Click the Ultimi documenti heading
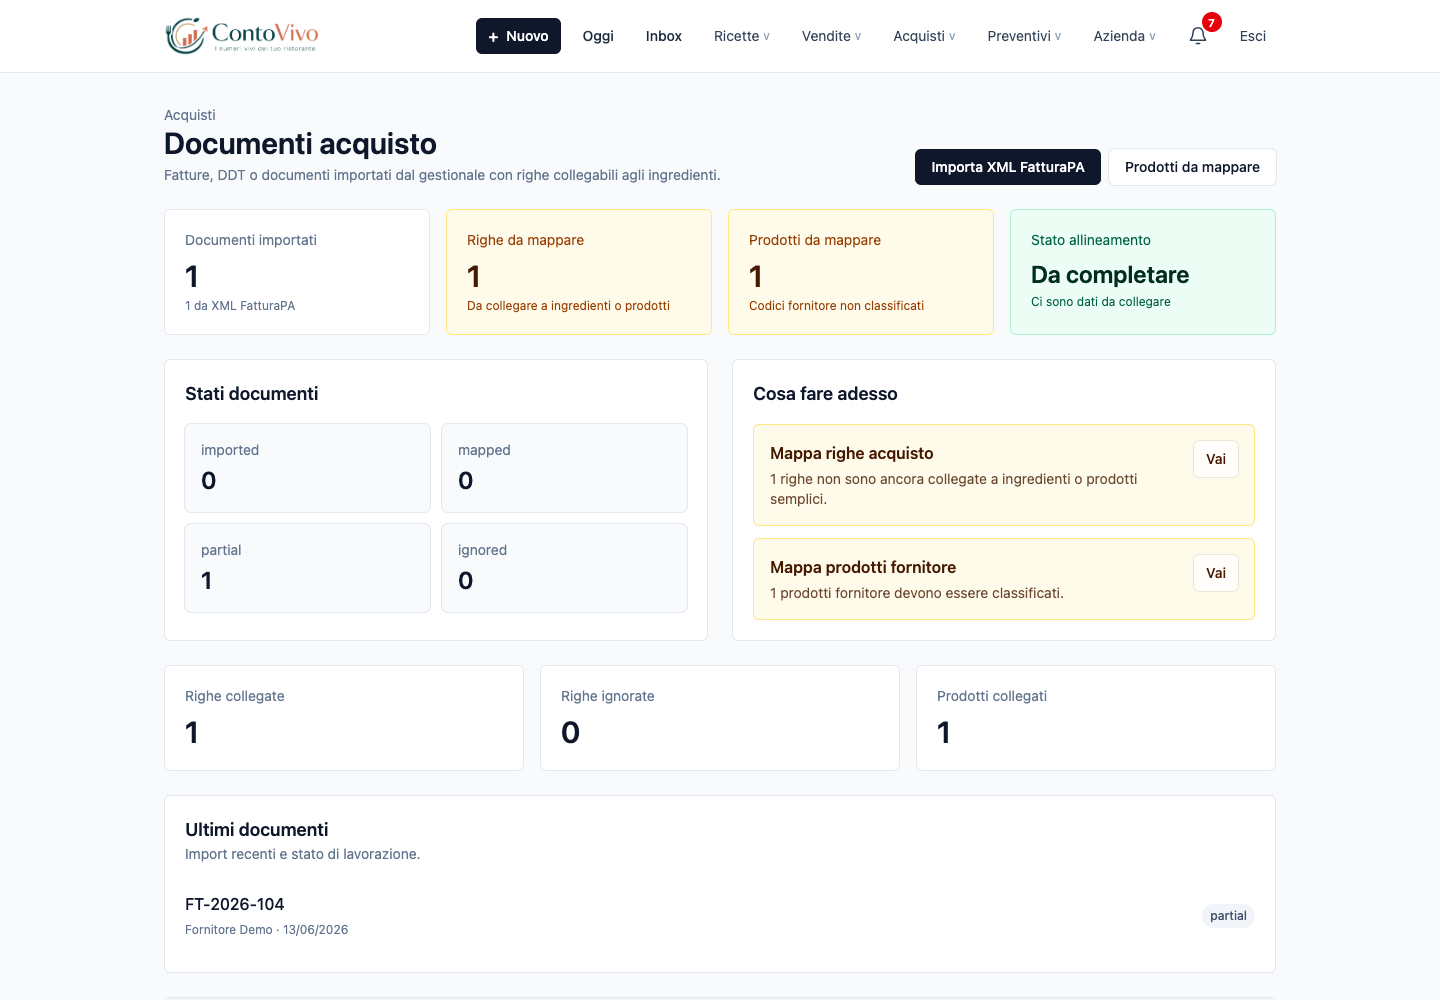The height and width of the screenshot is (1000, 1440). pyautogui.click(x=257, y=830)
